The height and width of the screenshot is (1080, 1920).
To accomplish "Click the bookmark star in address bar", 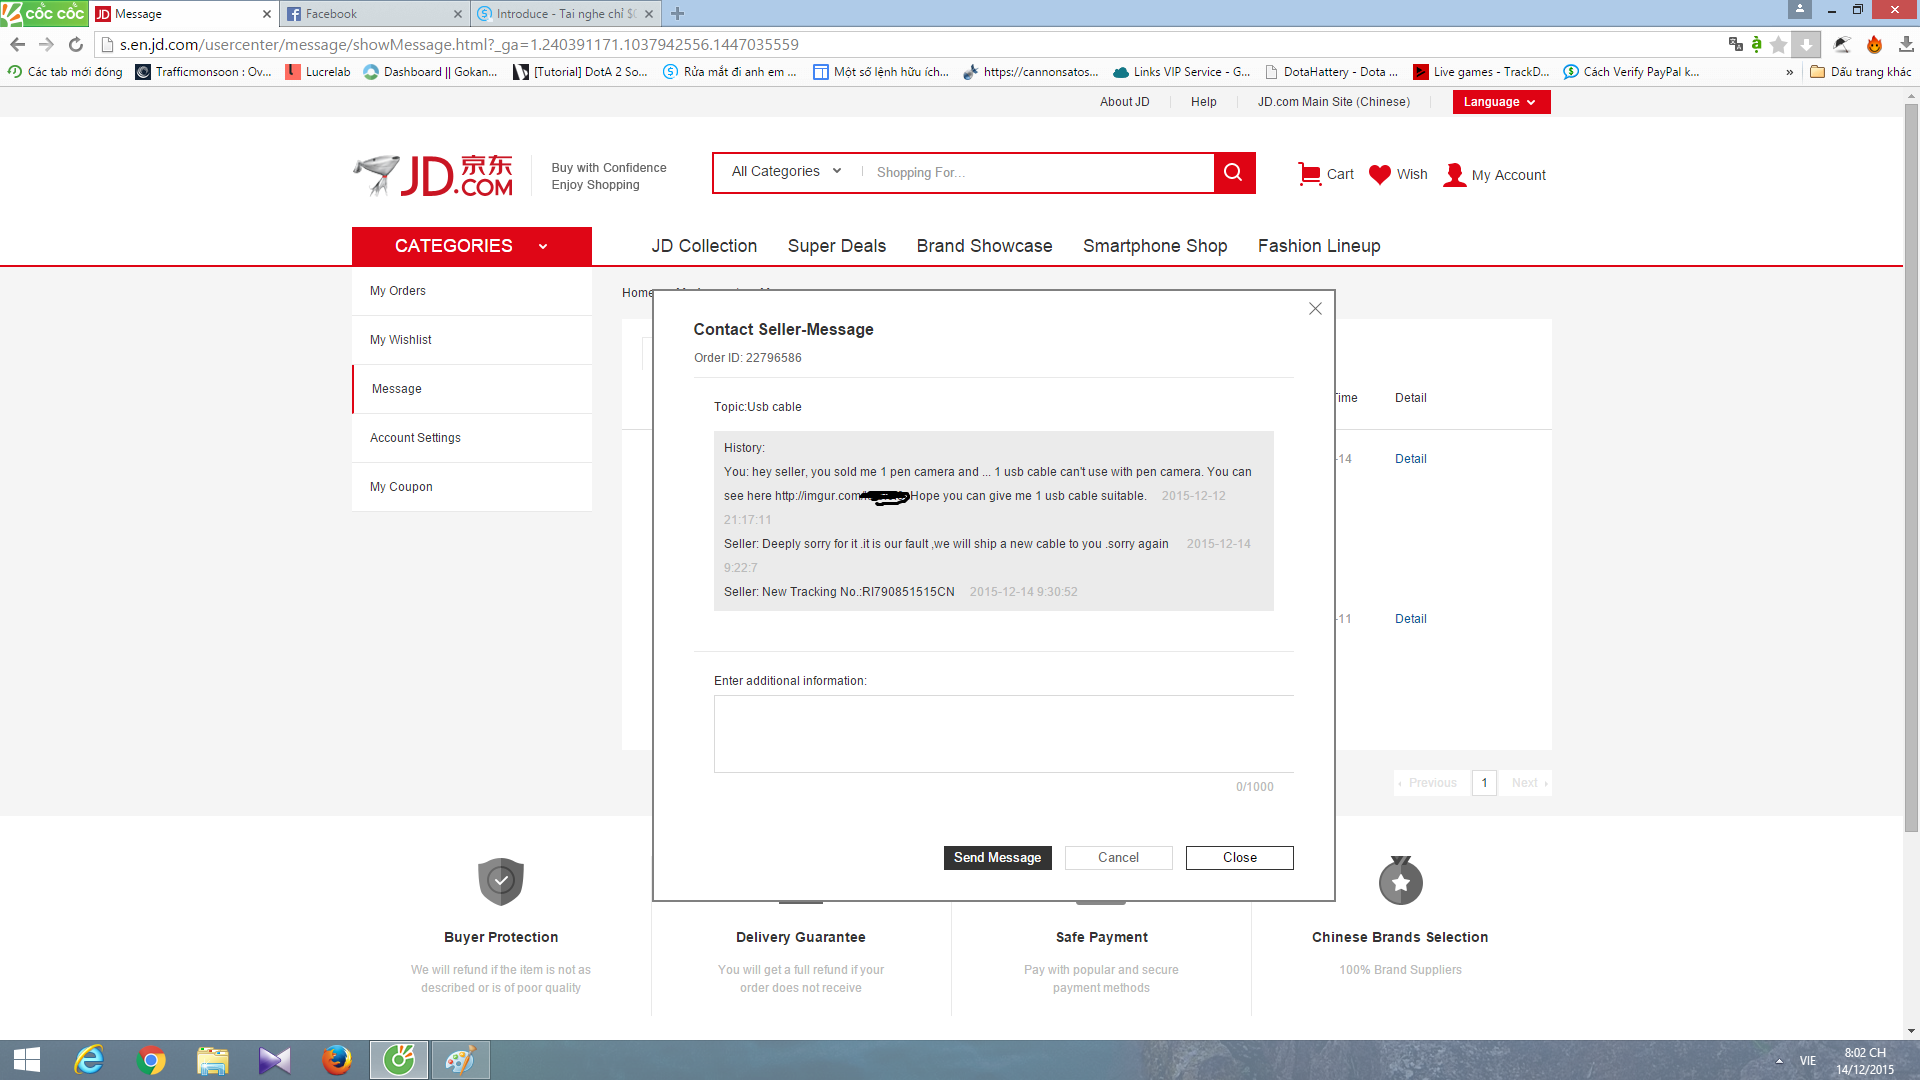I will (1778, 44).
